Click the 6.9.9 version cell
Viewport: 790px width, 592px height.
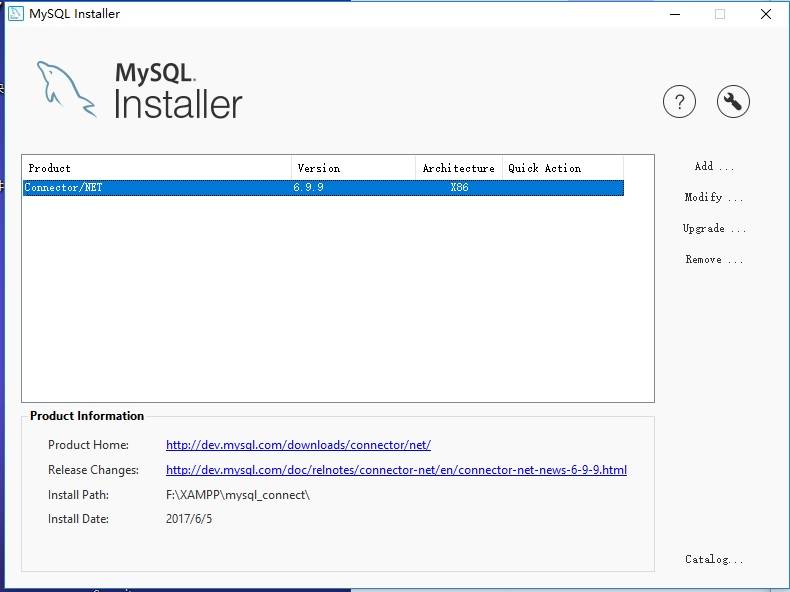[308, 187]
